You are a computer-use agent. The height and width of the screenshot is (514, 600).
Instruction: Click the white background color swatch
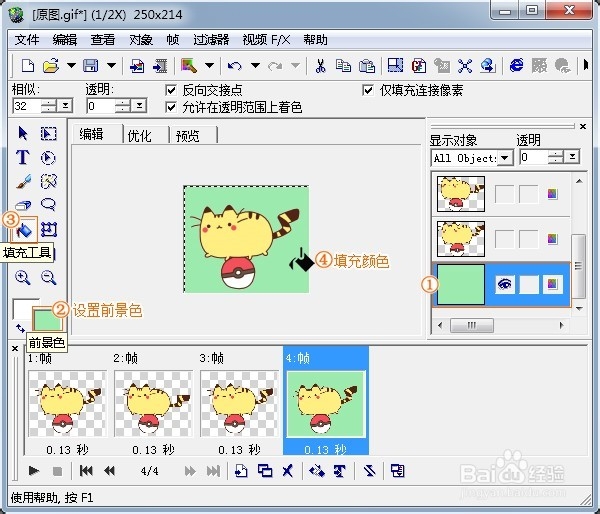22,307
